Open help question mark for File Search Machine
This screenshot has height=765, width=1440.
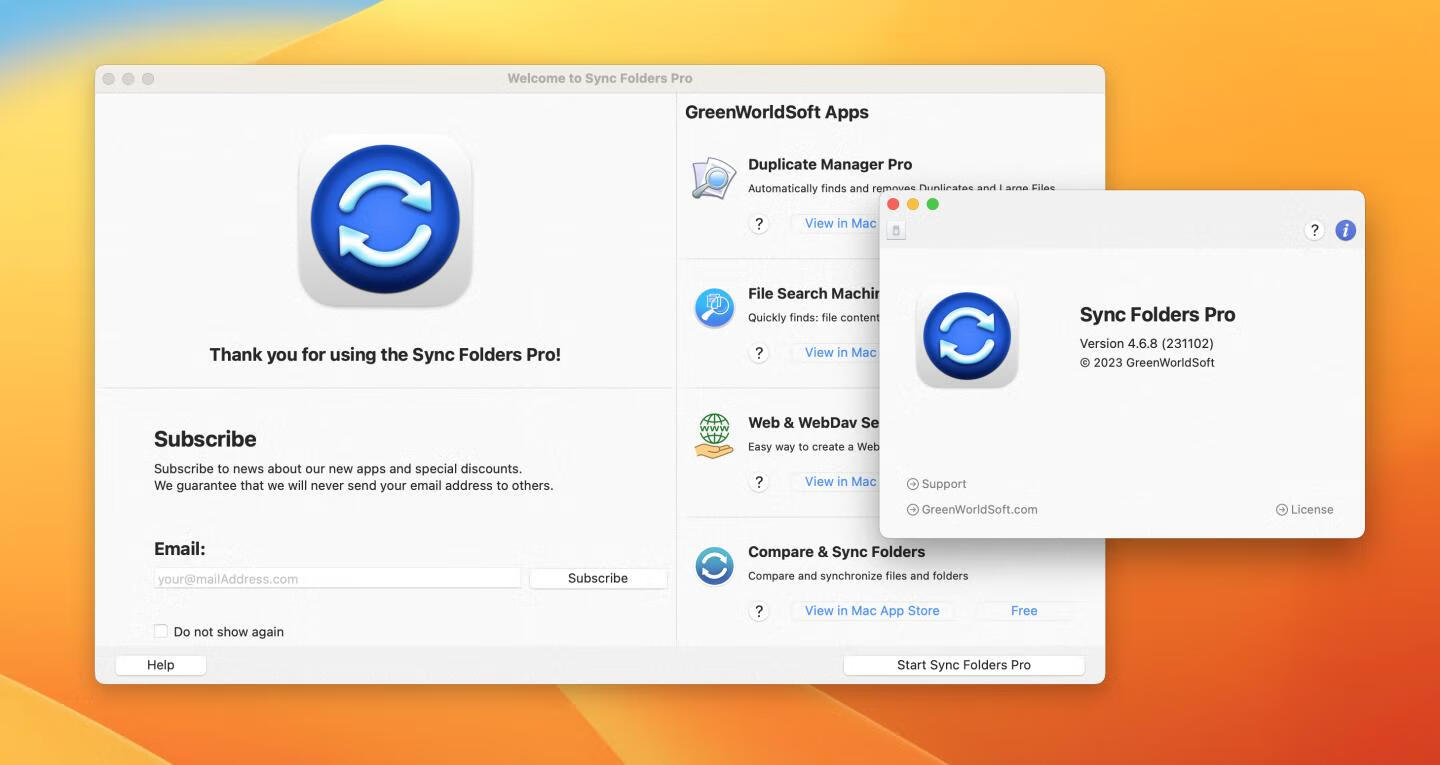[x=759, y=353]
